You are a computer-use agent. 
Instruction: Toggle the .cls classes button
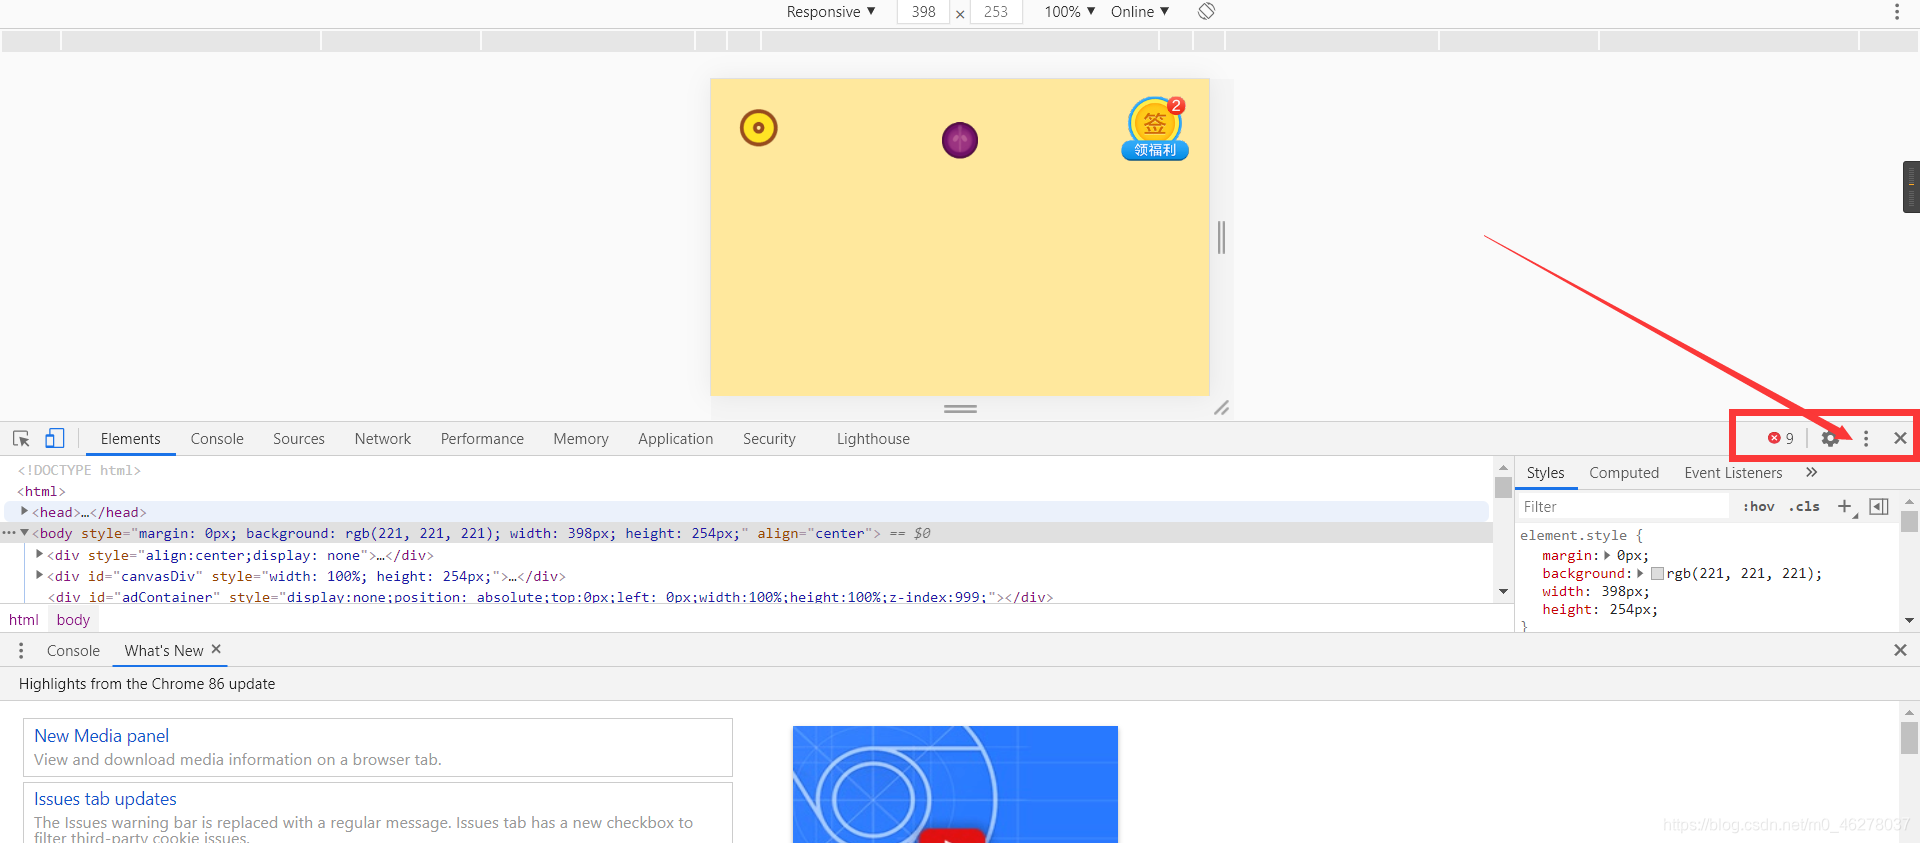click(x=1804, y=507)
